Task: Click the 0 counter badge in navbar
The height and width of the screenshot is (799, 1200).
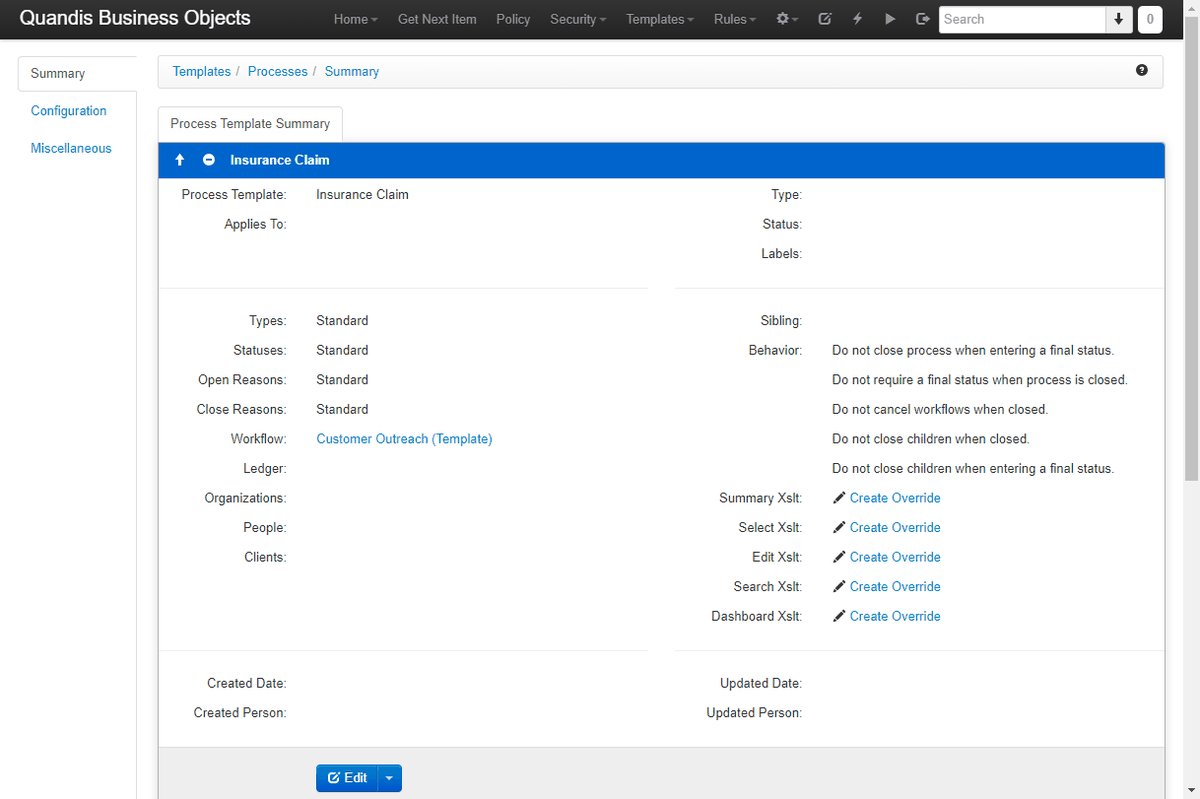Action: pyautogui.click(x=1150, y=19)
